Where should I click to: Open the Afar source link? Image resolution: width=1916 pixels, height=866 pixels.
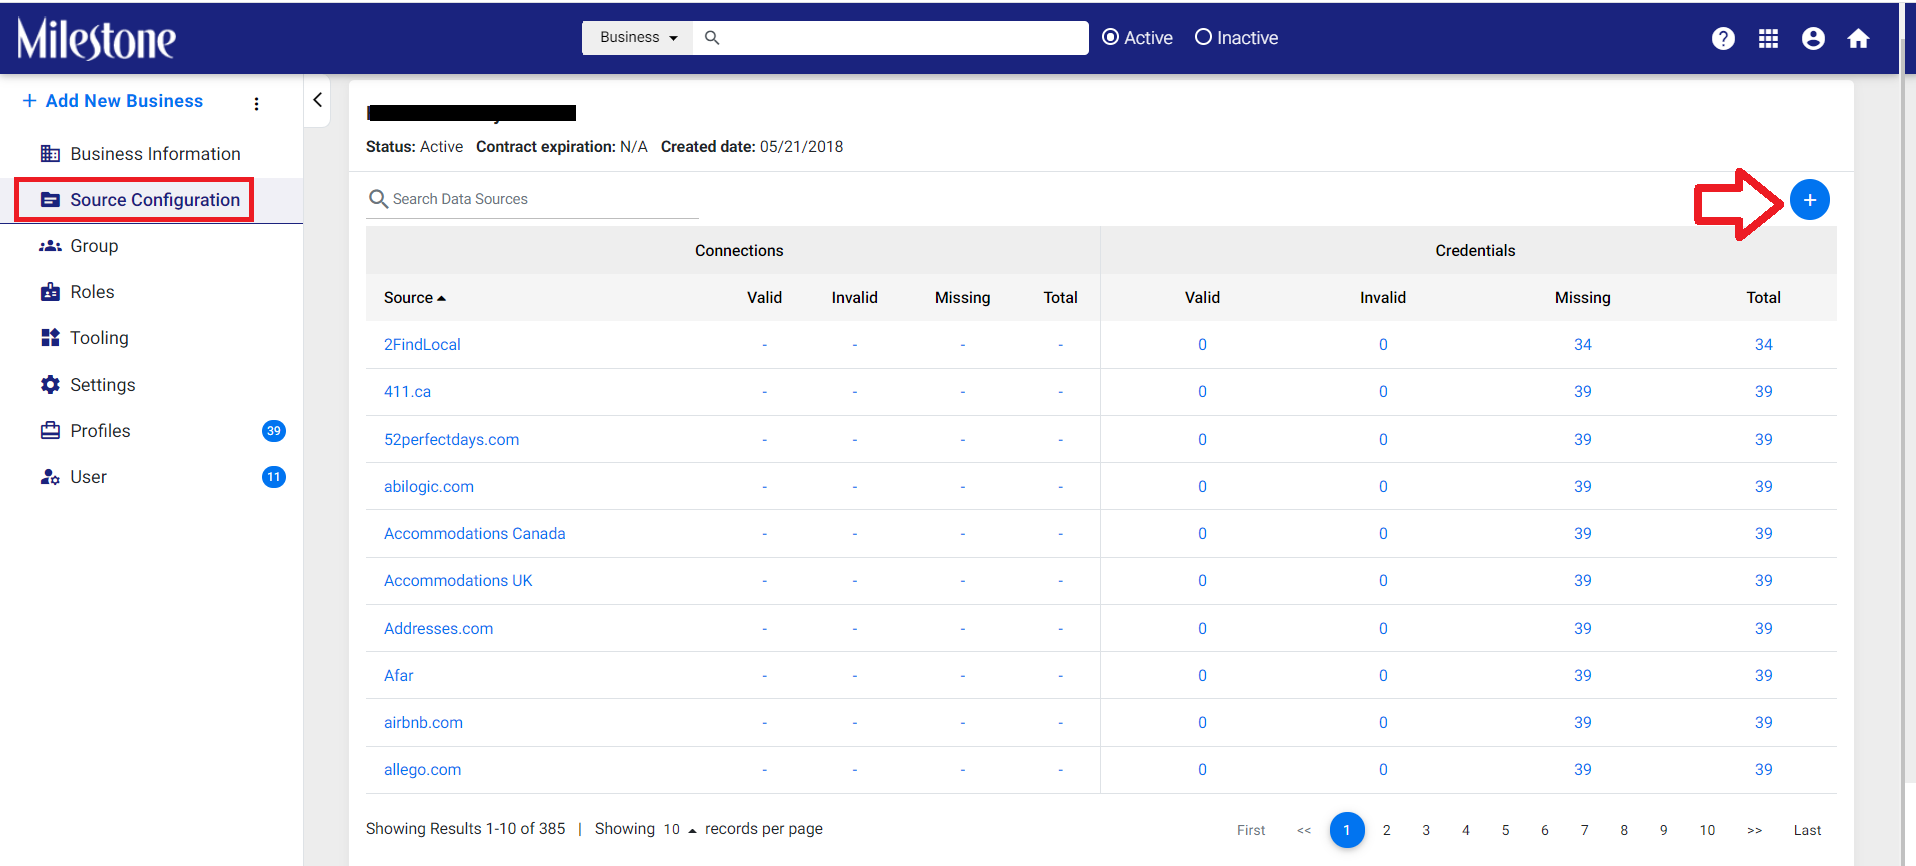pyautogui.click(x=398, y=676)
